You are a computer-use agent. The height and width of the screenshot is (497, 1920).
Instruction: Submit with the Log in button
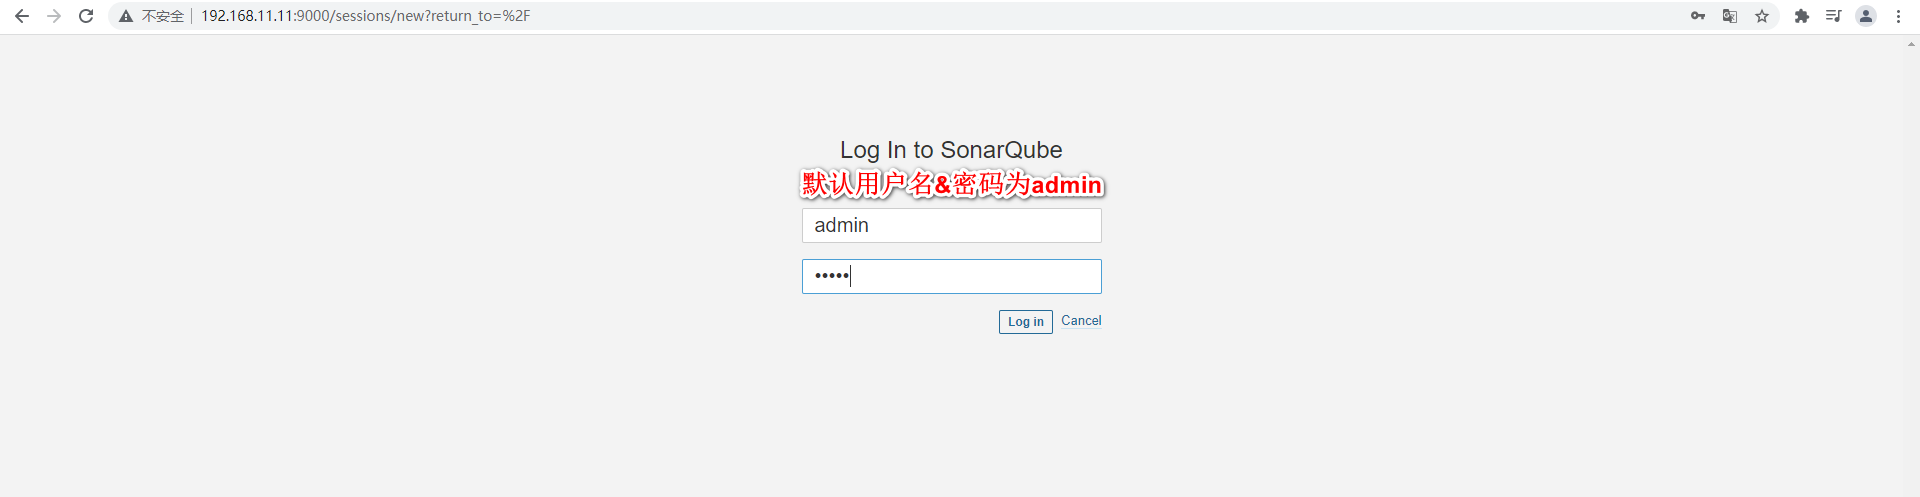point(1025,322)
